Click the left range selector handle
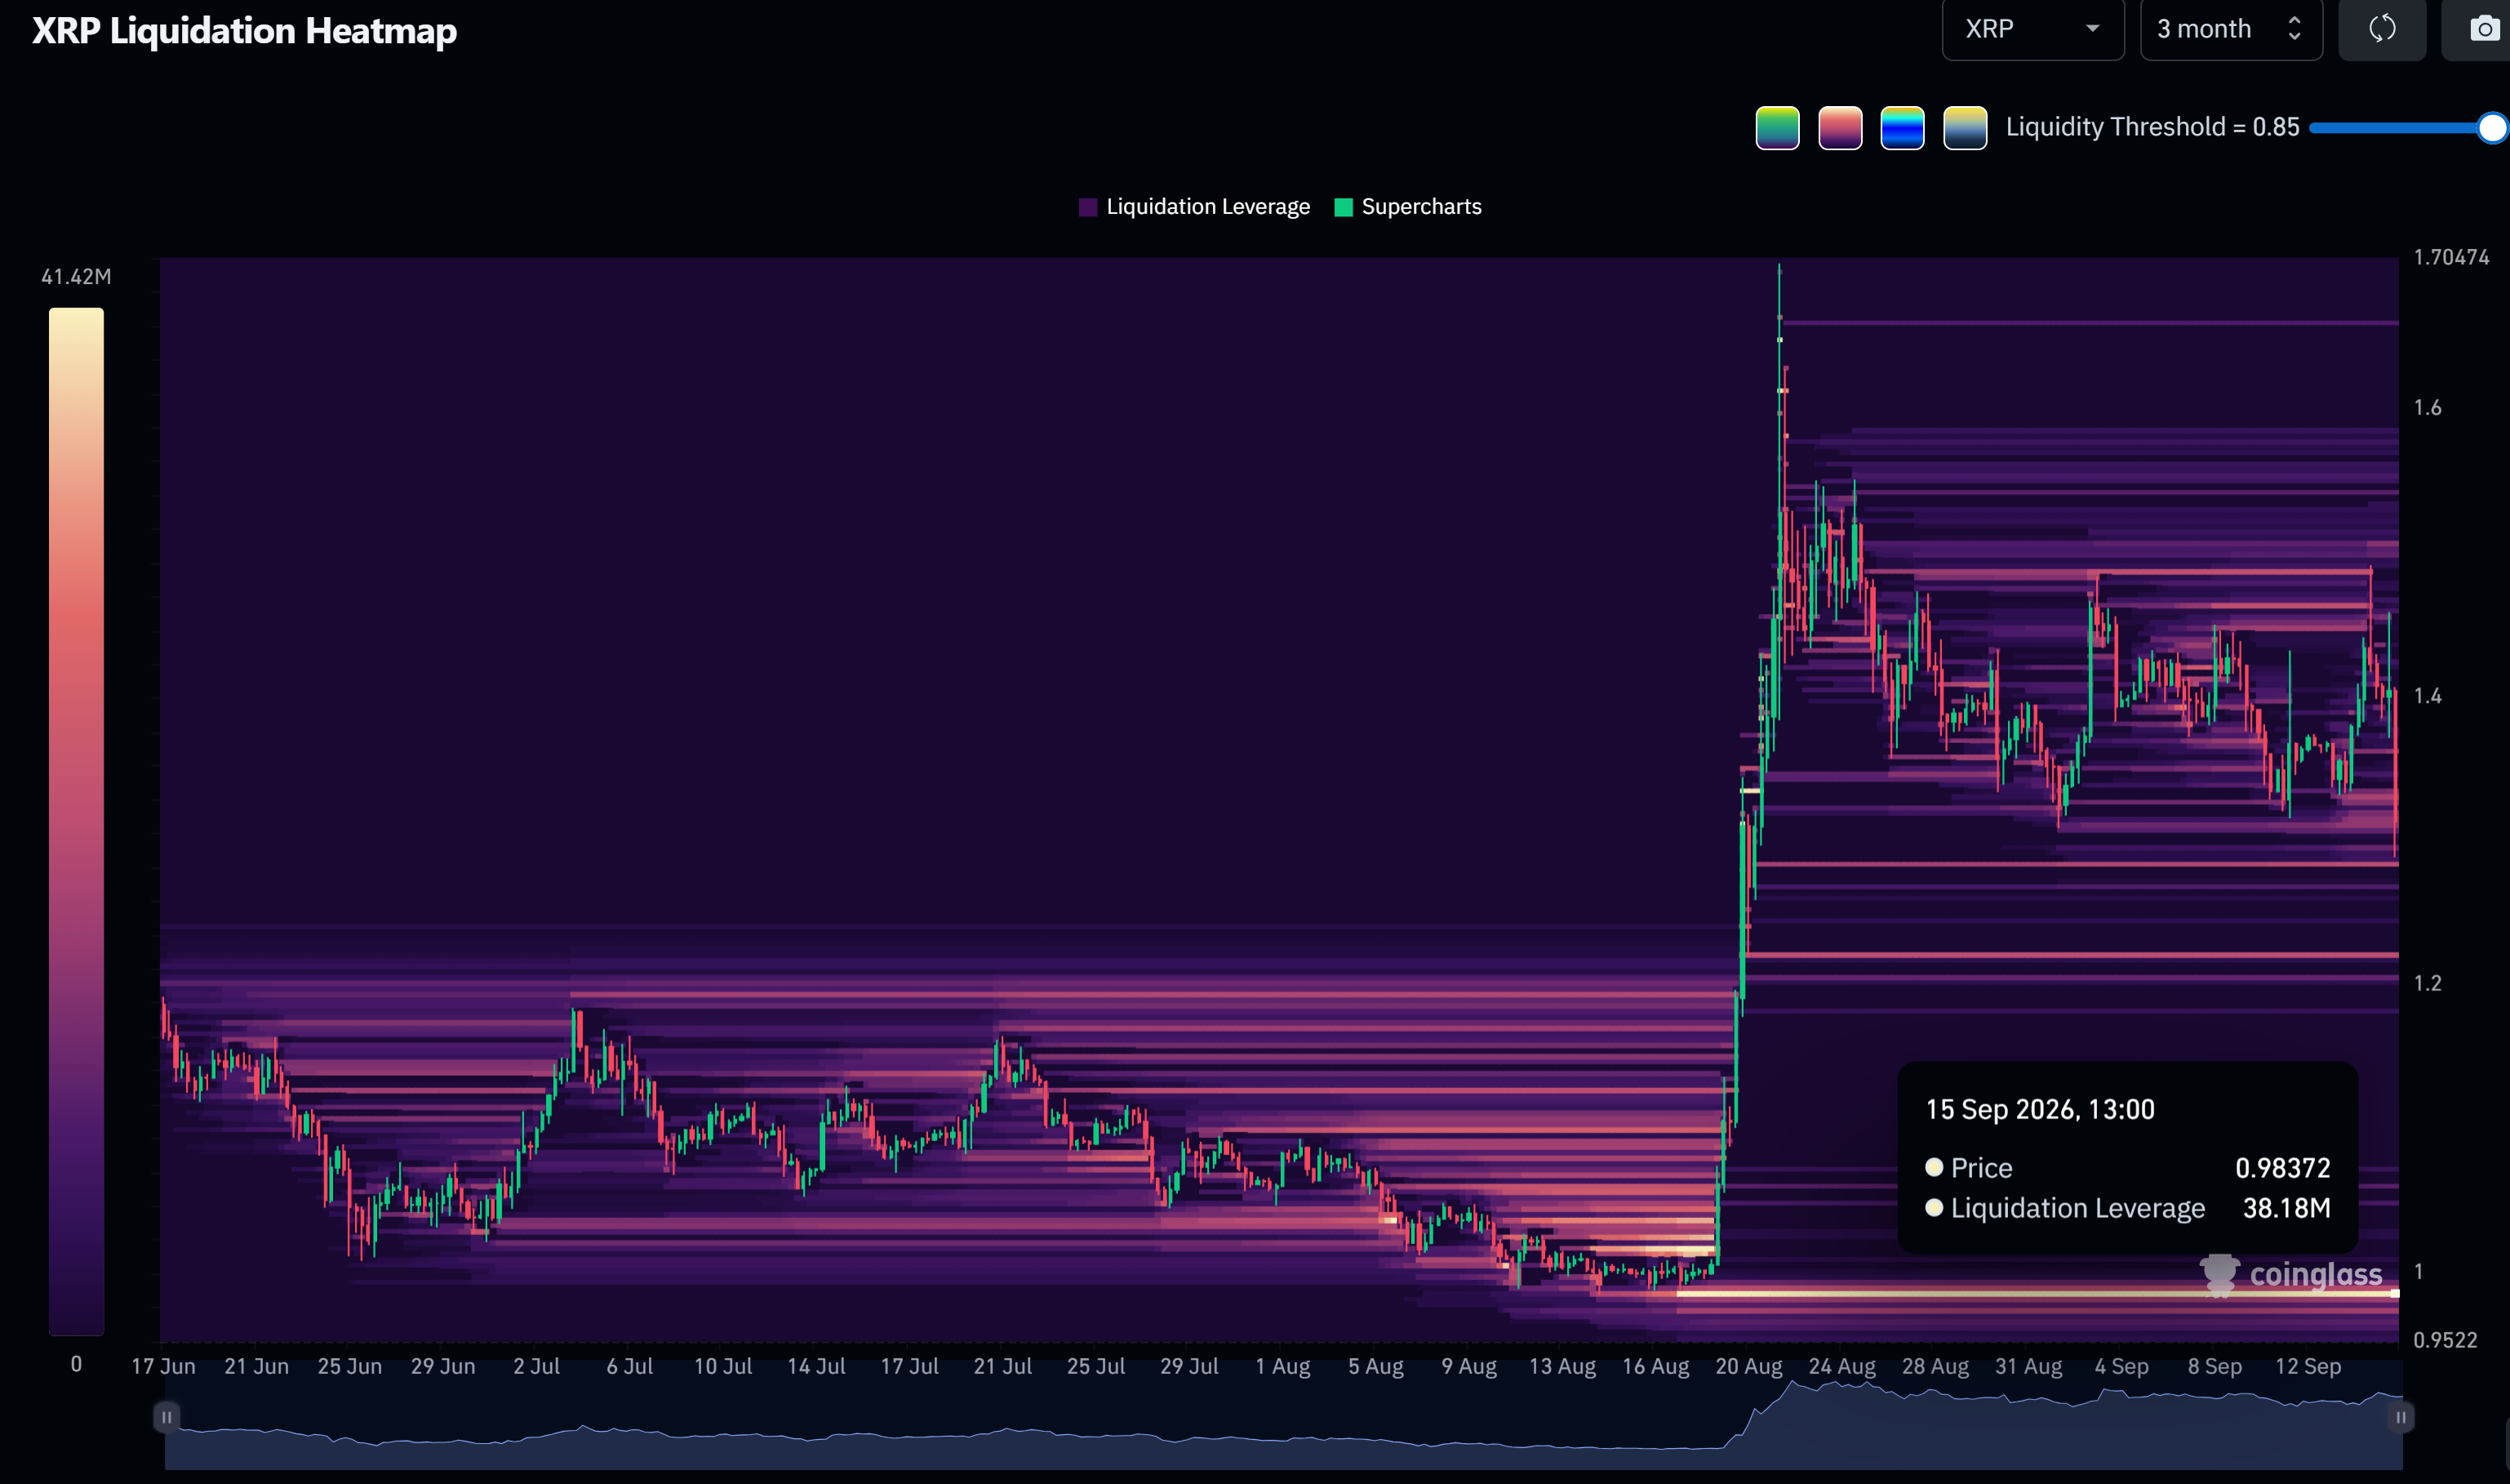This screenshot has width=2510, height=1484. tap(167, 1417)
